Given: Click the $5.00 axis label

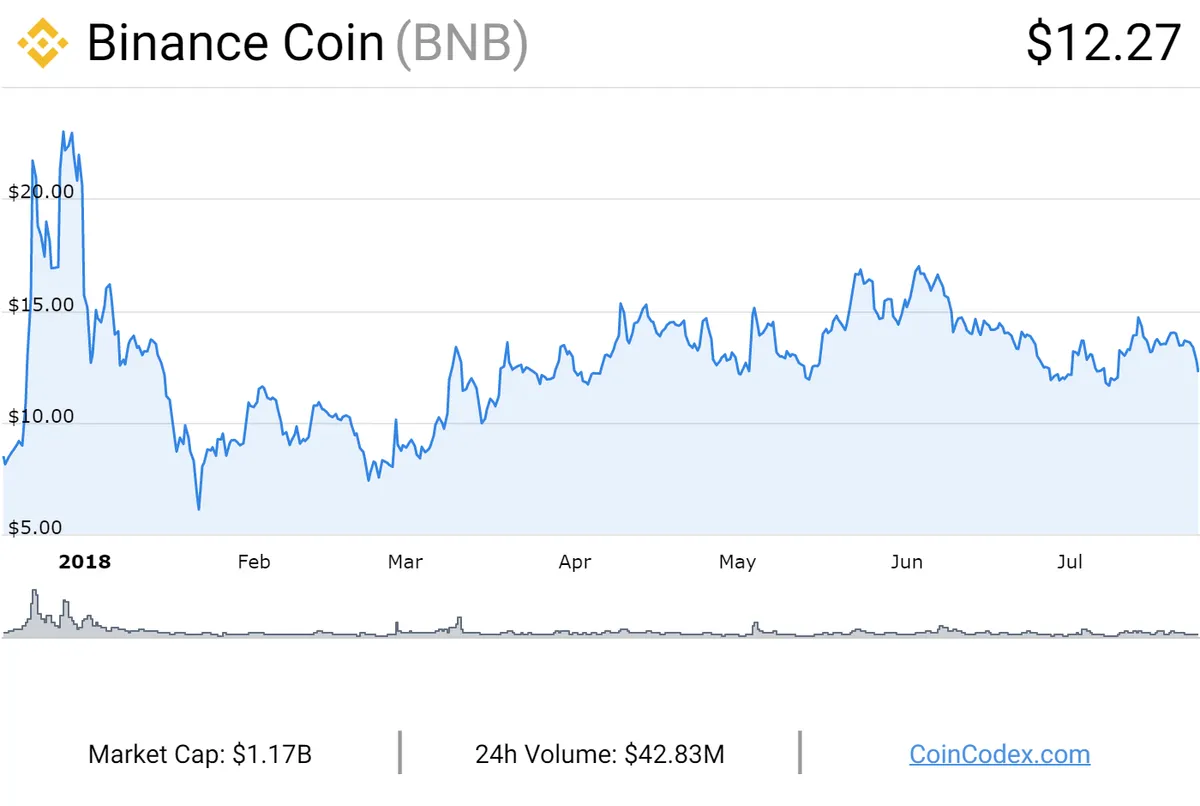Looking at the screenshot, I should 37,527.
